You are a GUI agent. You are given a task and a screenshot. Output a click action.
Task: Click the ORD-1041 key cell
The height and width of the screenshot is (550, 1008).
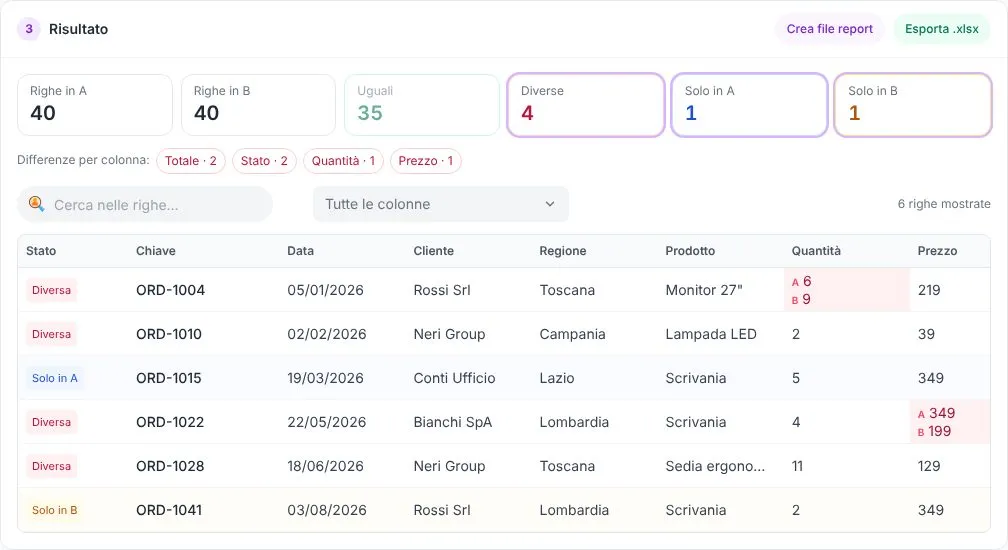[169, 510]
